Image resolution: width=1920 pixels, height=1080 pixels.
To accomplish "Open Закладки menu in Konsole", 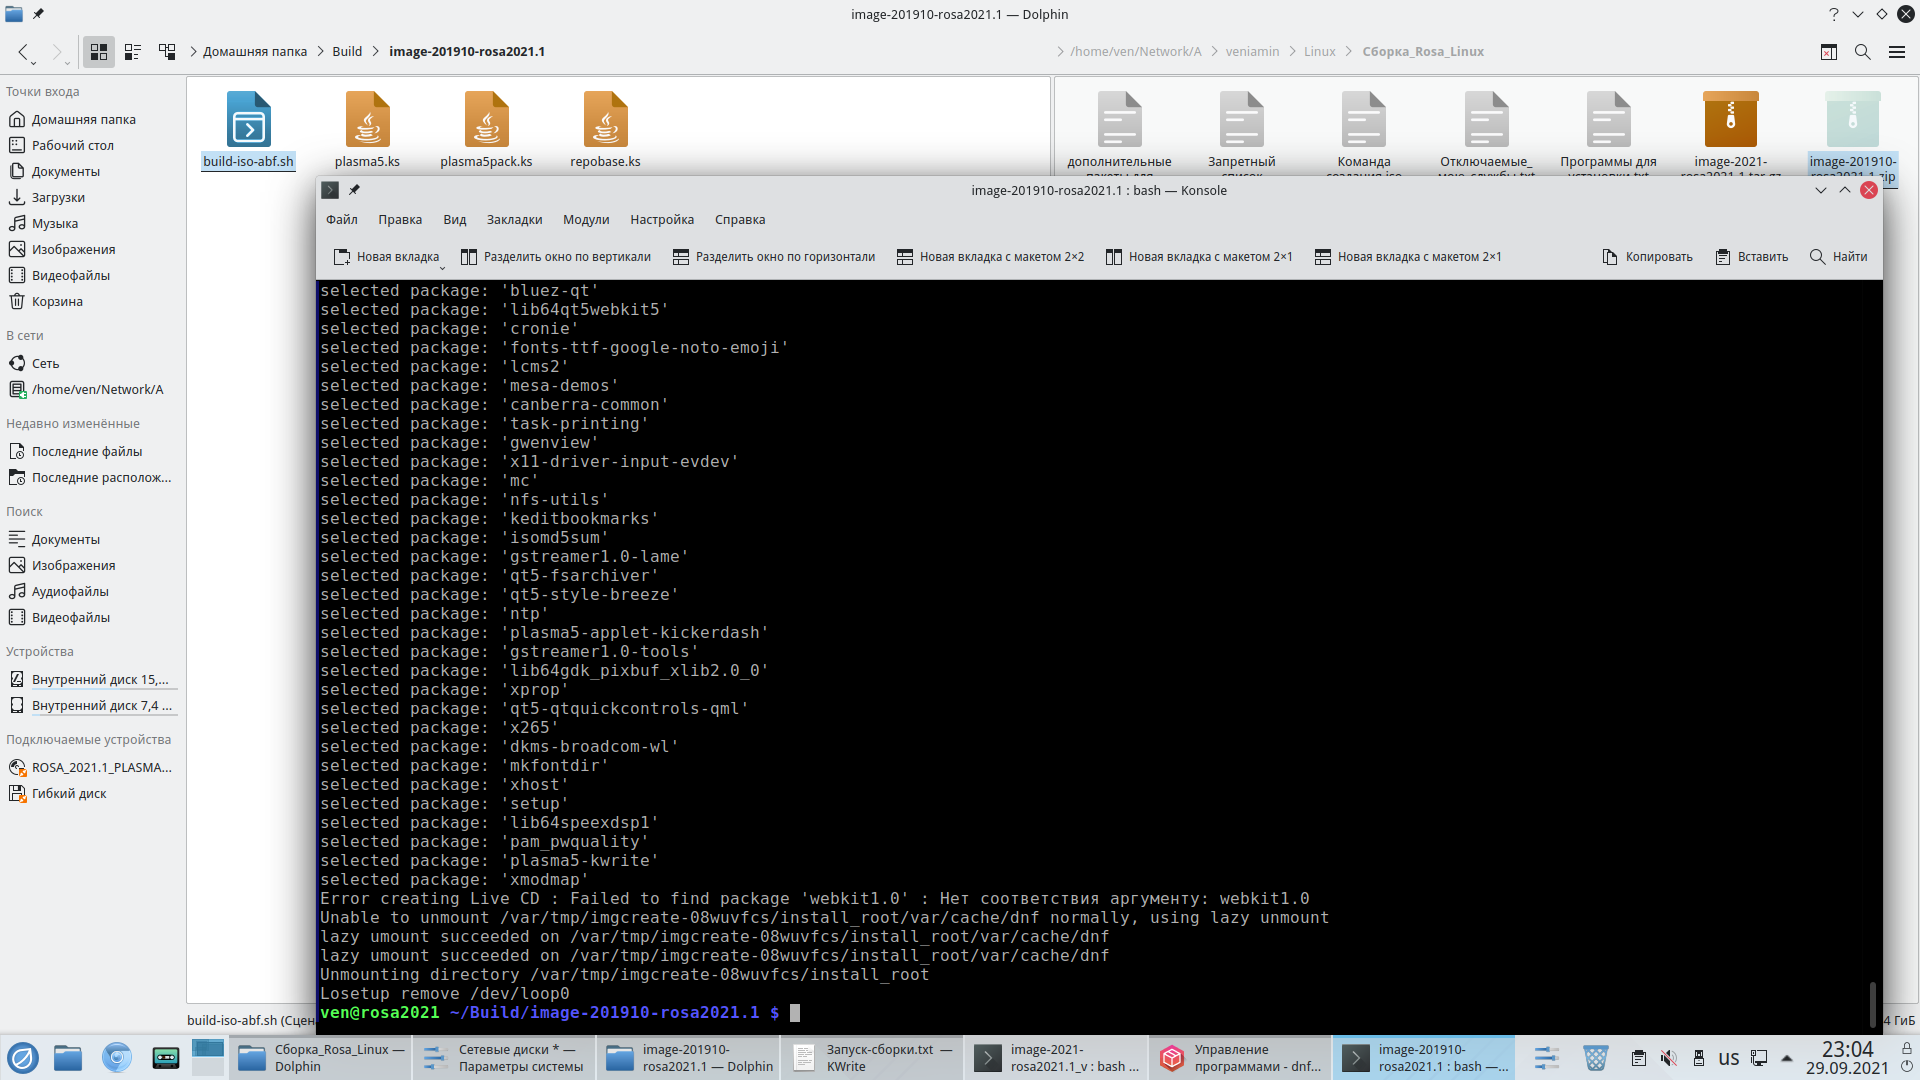I will pyautogui.click(x=514, y=220).
